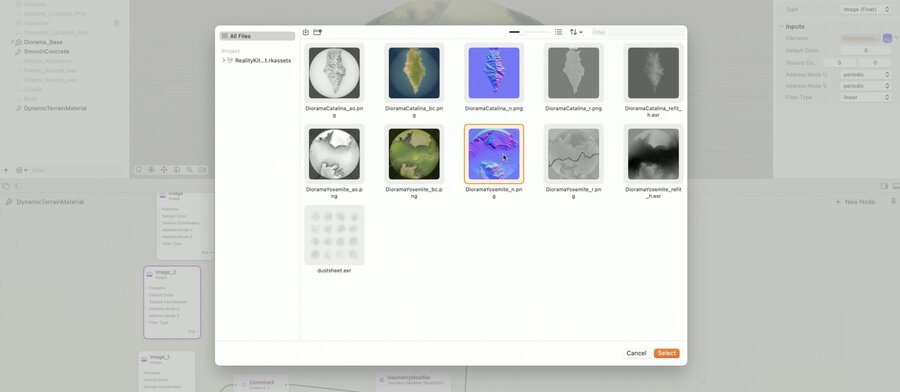The image size is (900, 392).
Task: Toggle the right sidebar panel icon
Action: [884, 187]
